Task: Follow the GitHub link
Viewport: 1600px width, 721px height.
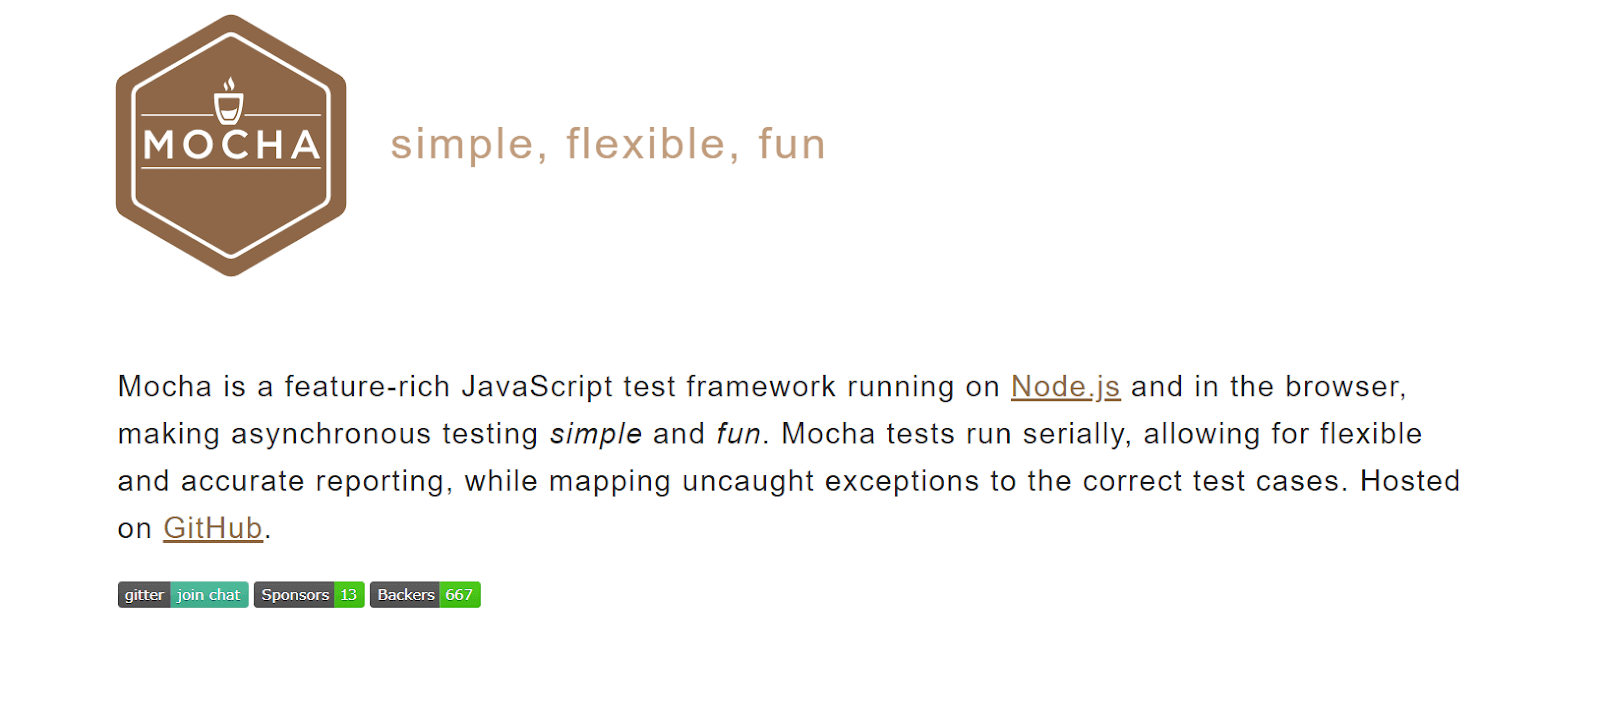Action: tap(213, 528)
